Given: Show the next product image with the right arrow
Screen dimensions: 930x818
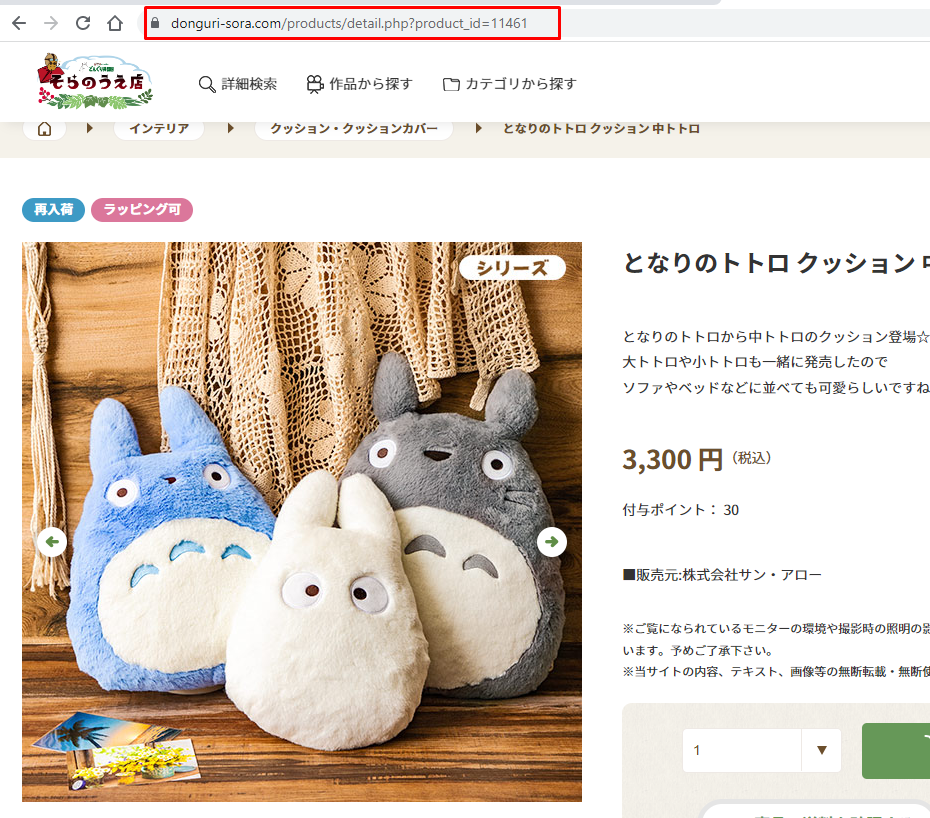Looking at the screenshot, I should click(x=552, y=542).
